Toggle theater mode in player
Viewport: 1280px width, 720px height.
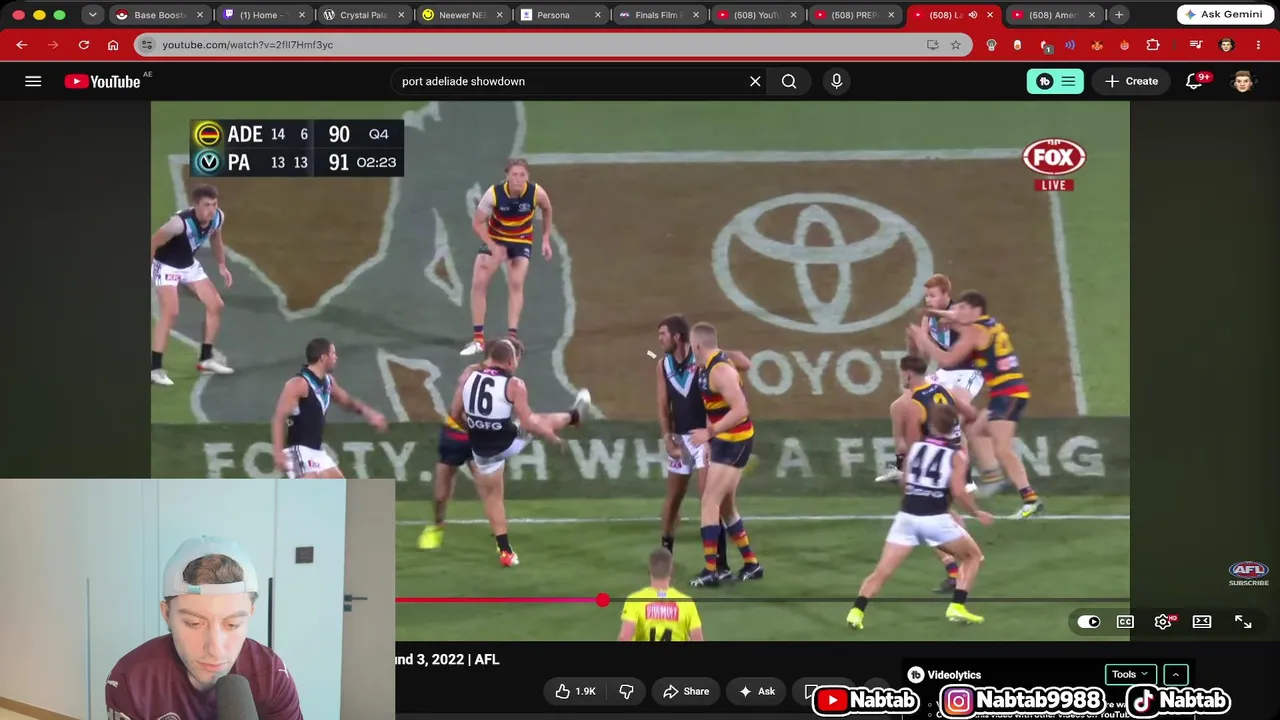pos(1202,622)
